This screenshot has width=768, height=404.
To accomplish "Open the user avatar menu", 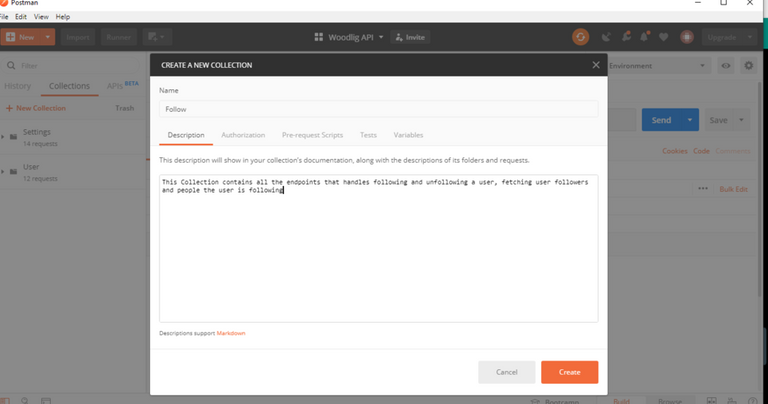I will point(687,37).
